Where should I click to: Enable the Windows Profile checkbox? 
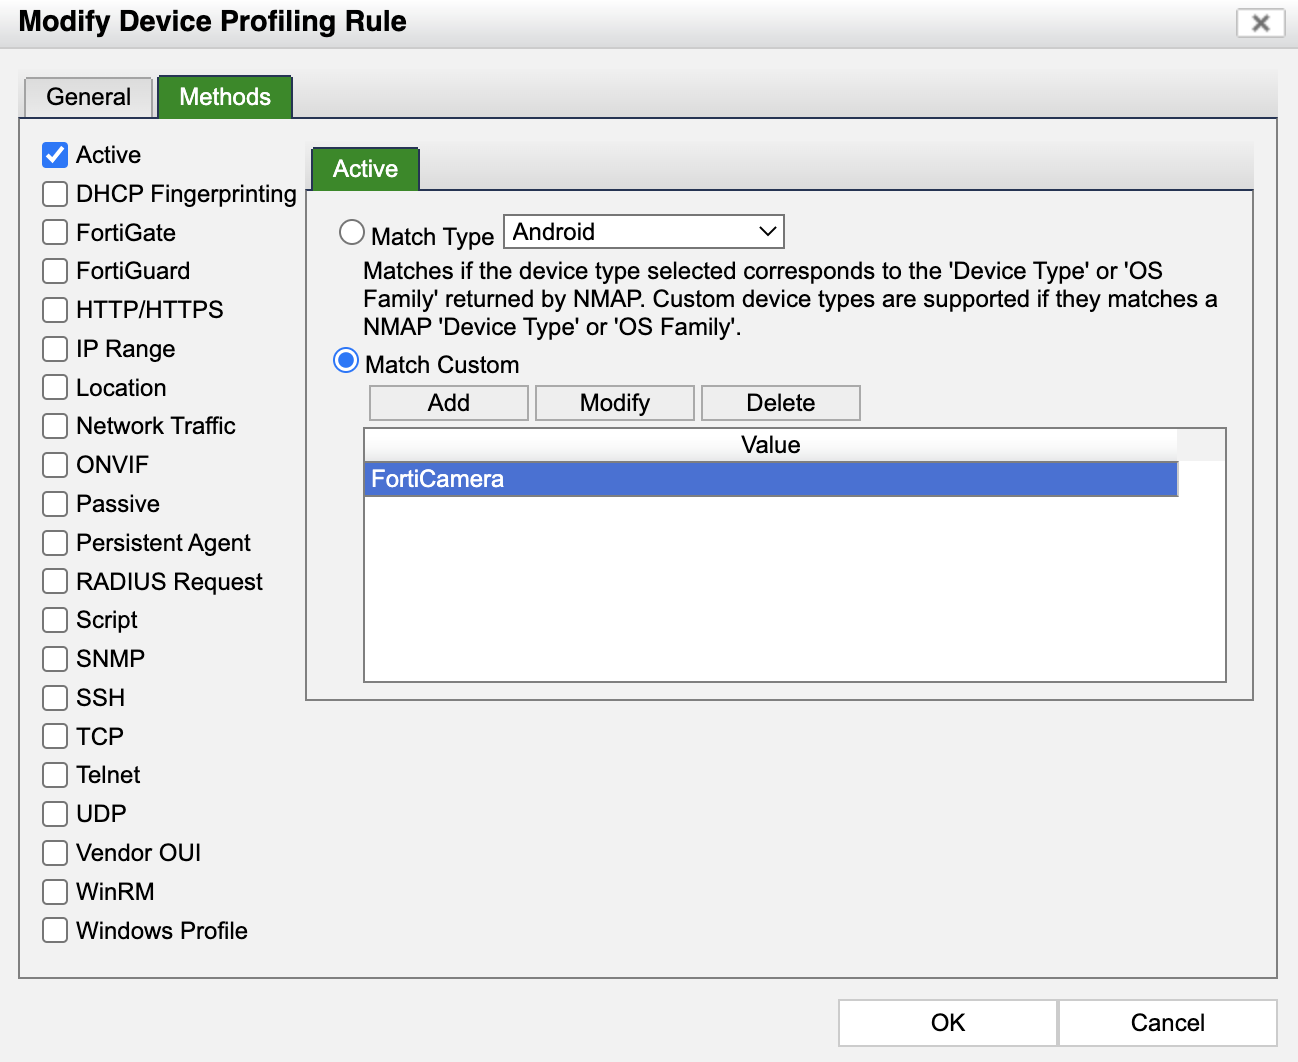point(55,931)
